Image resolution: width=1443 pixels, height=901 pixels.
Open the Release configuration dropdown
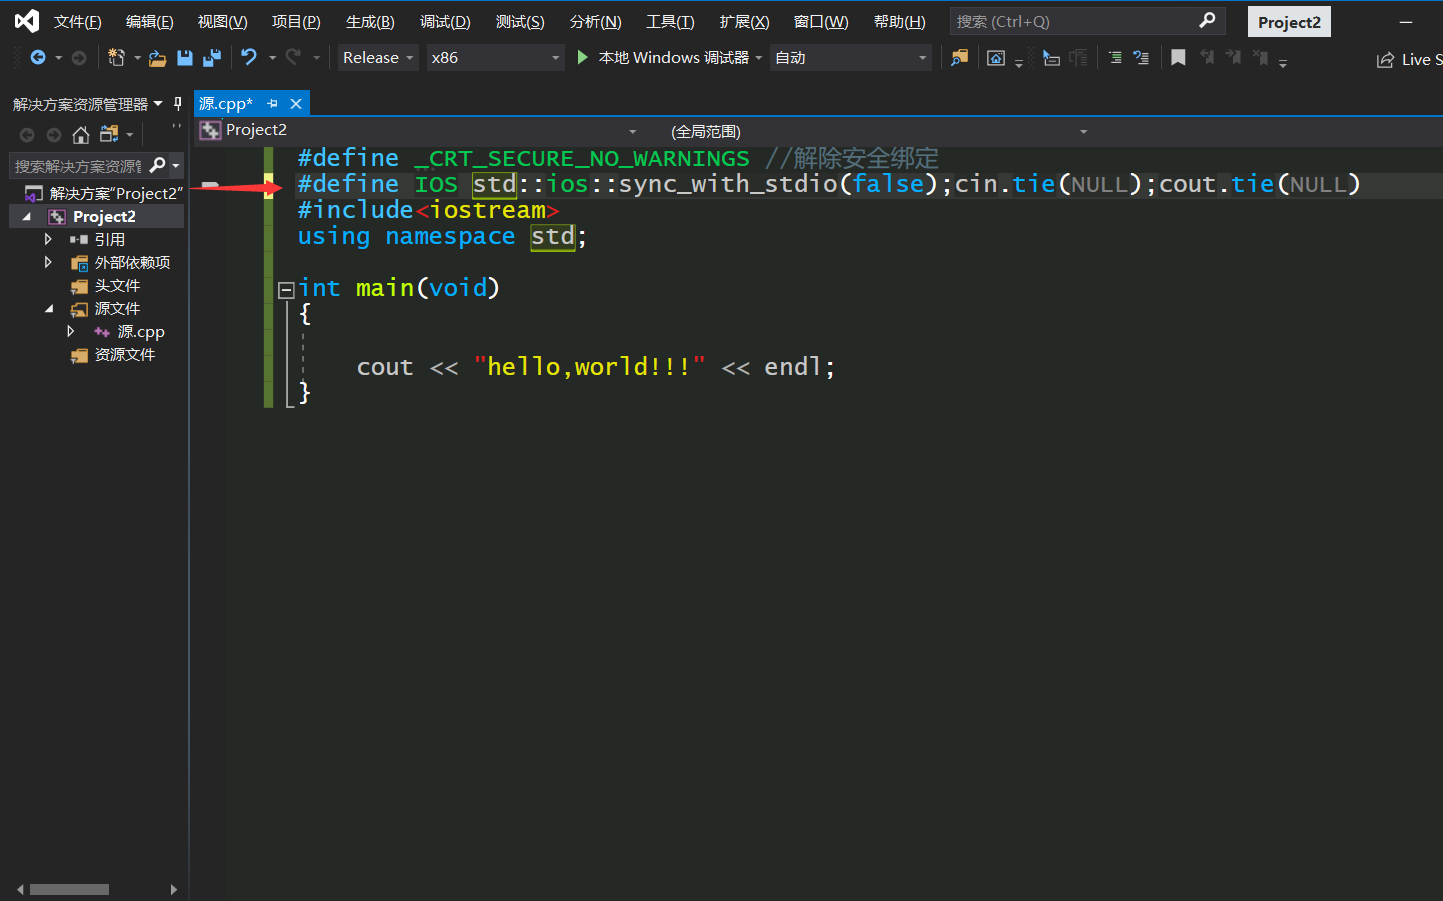pos(378,58)
